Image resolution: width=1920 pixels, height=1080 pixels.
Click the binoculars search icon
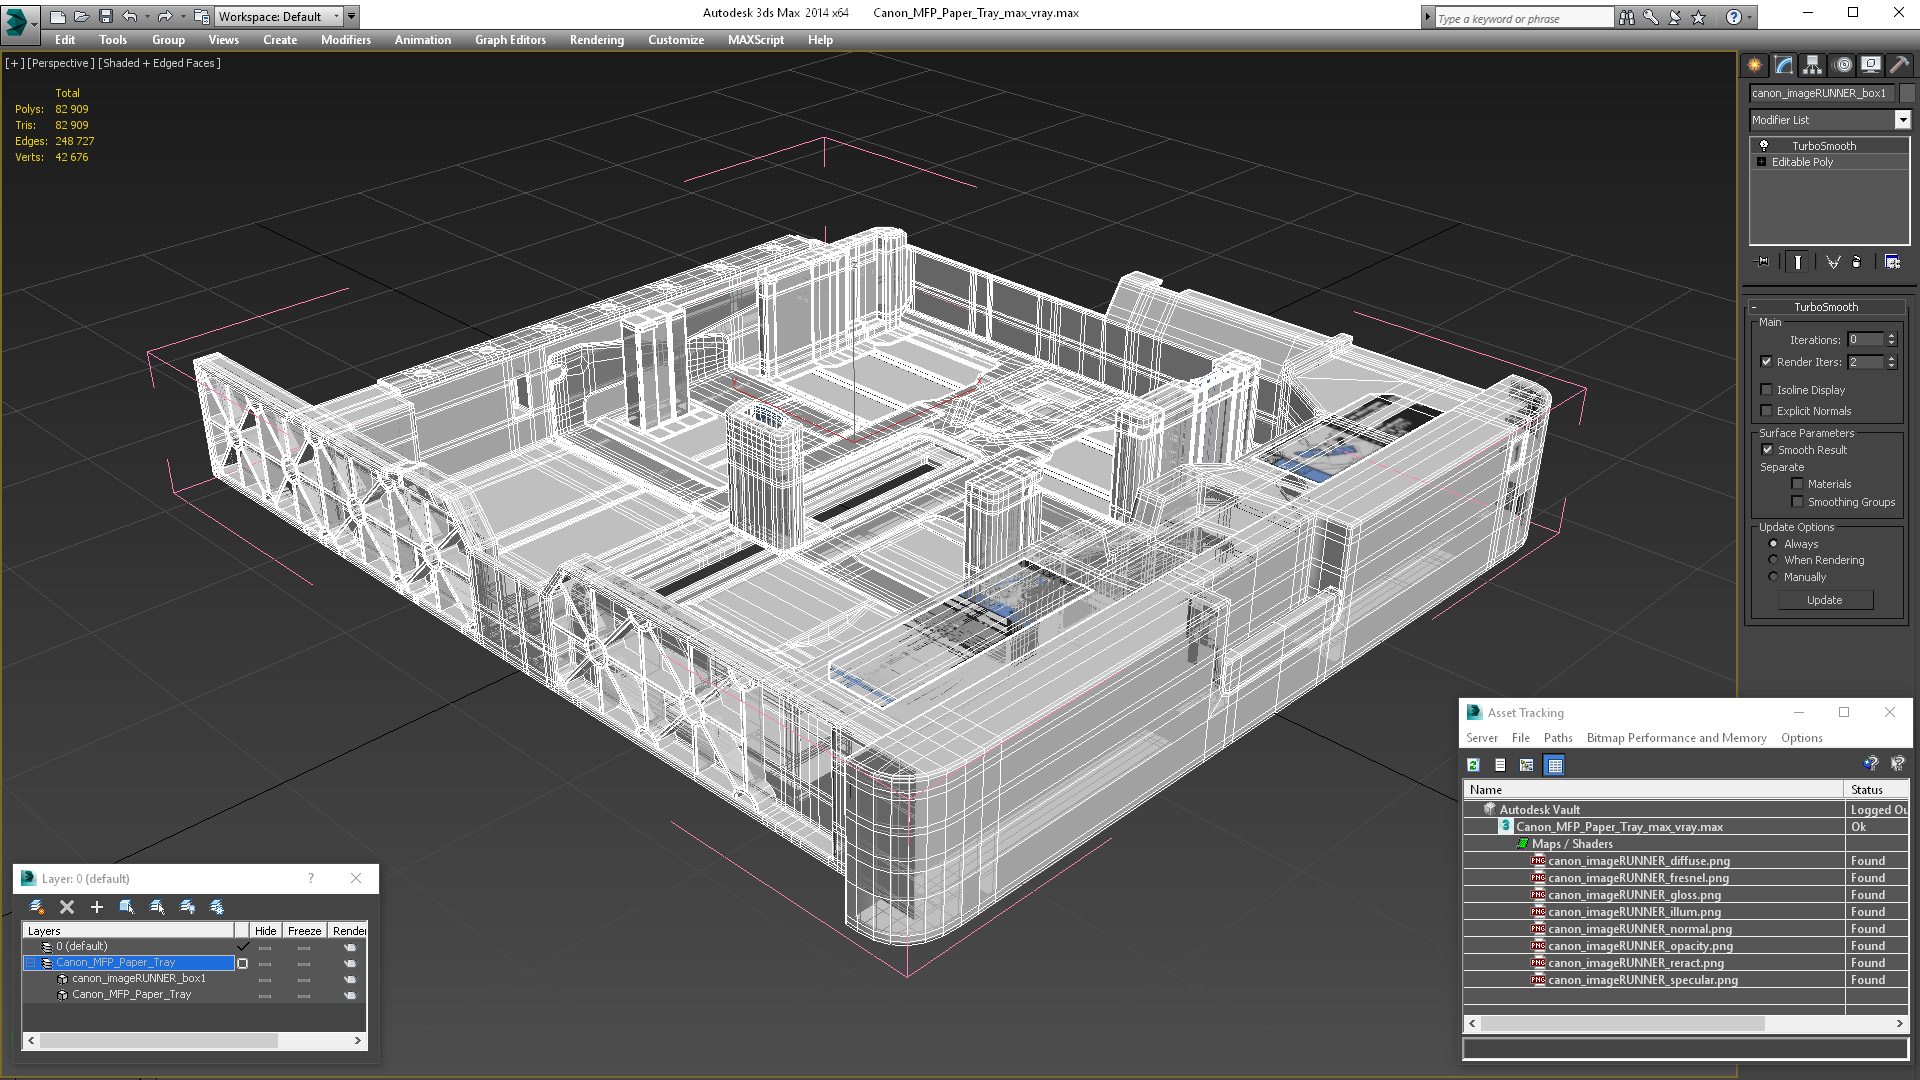pos(1627,17)
